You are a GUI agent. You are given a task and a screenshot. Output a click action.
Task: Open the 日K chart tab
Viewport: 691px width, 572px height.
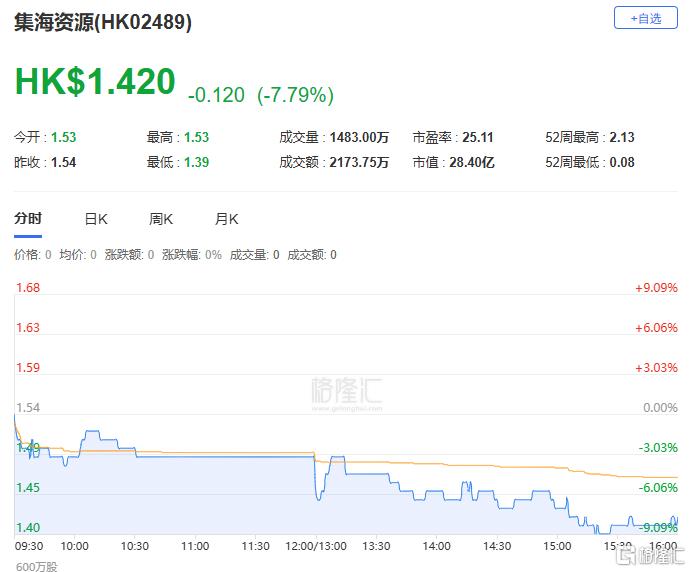[x=96, y=219]
